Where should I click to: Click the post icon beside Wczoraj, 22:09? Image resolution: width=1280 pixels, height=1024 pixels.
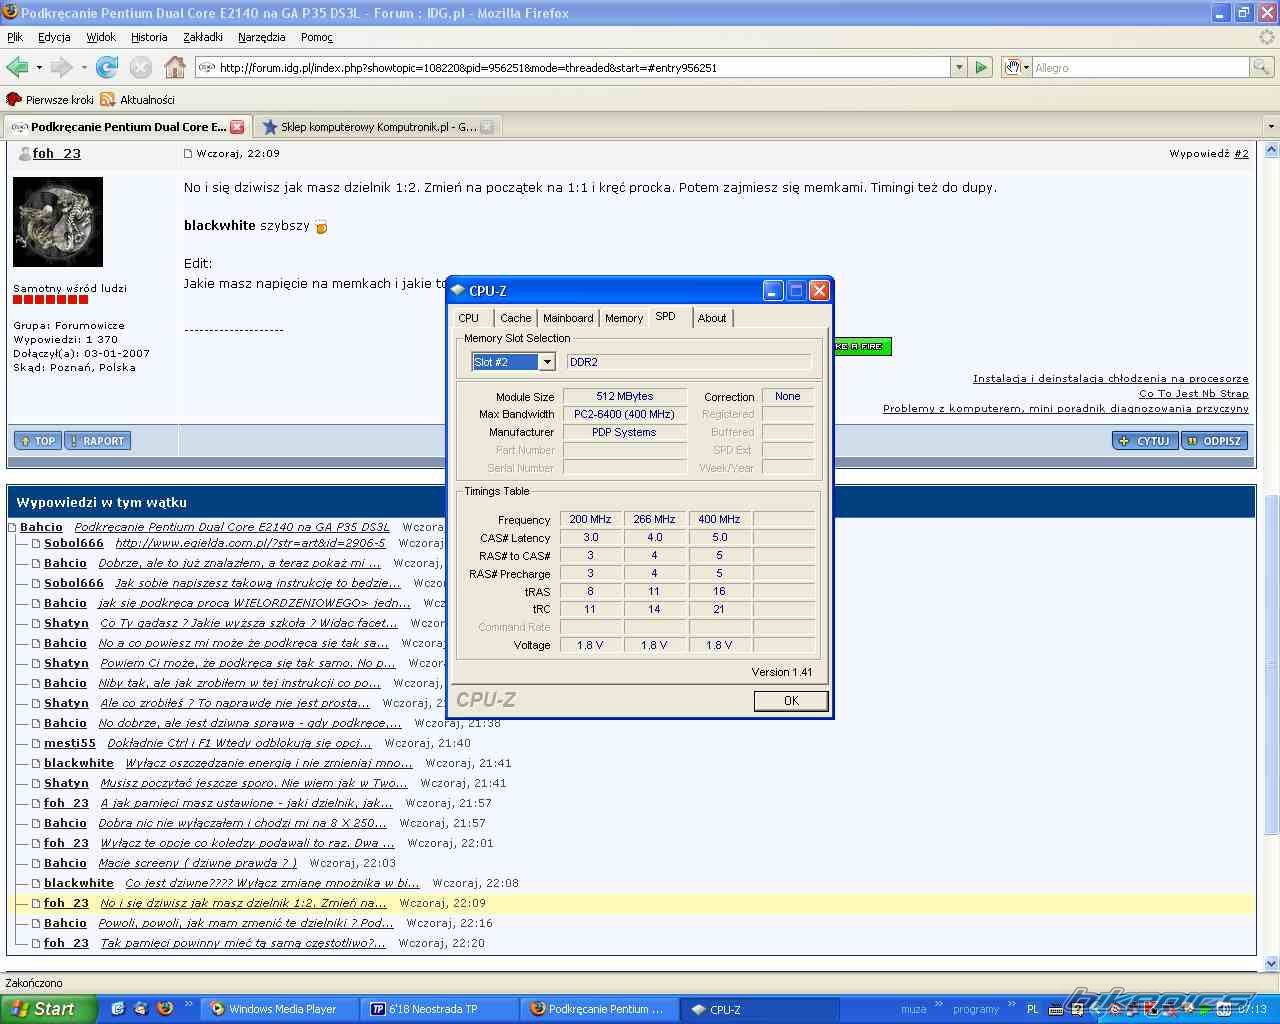point(188,154)
